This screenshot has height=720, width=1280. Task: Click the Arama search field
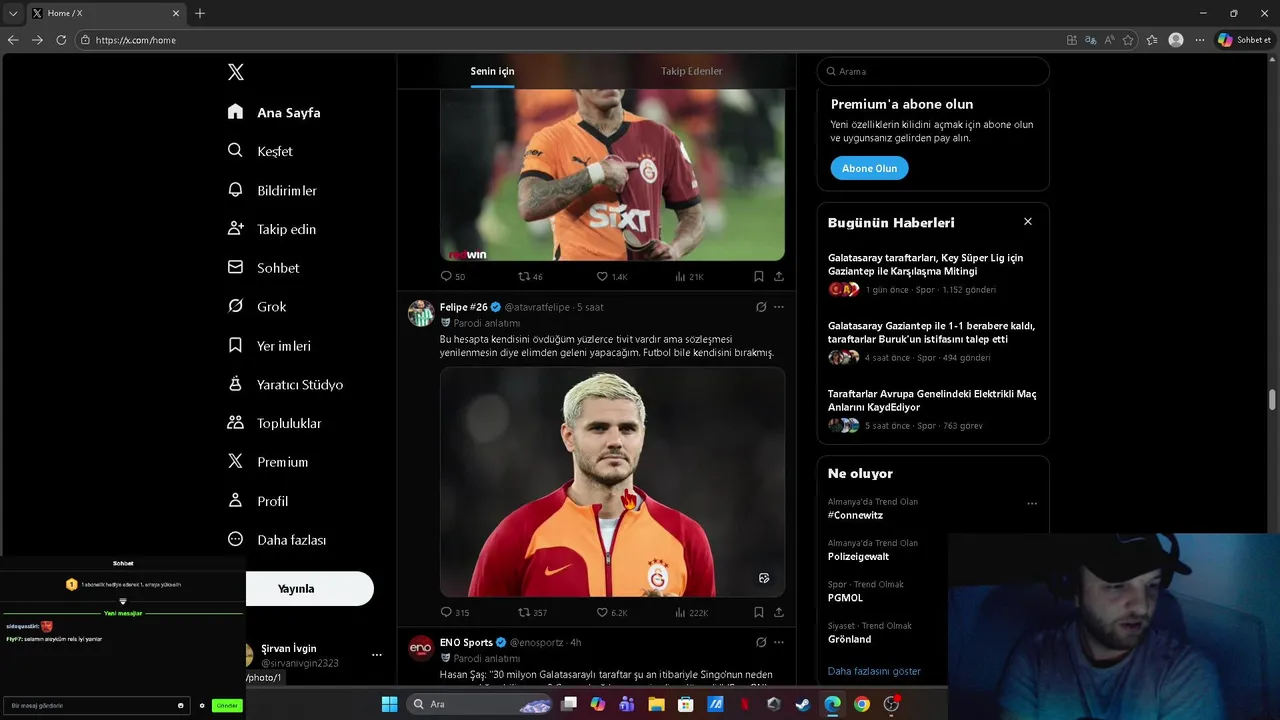tap(933, 71)
